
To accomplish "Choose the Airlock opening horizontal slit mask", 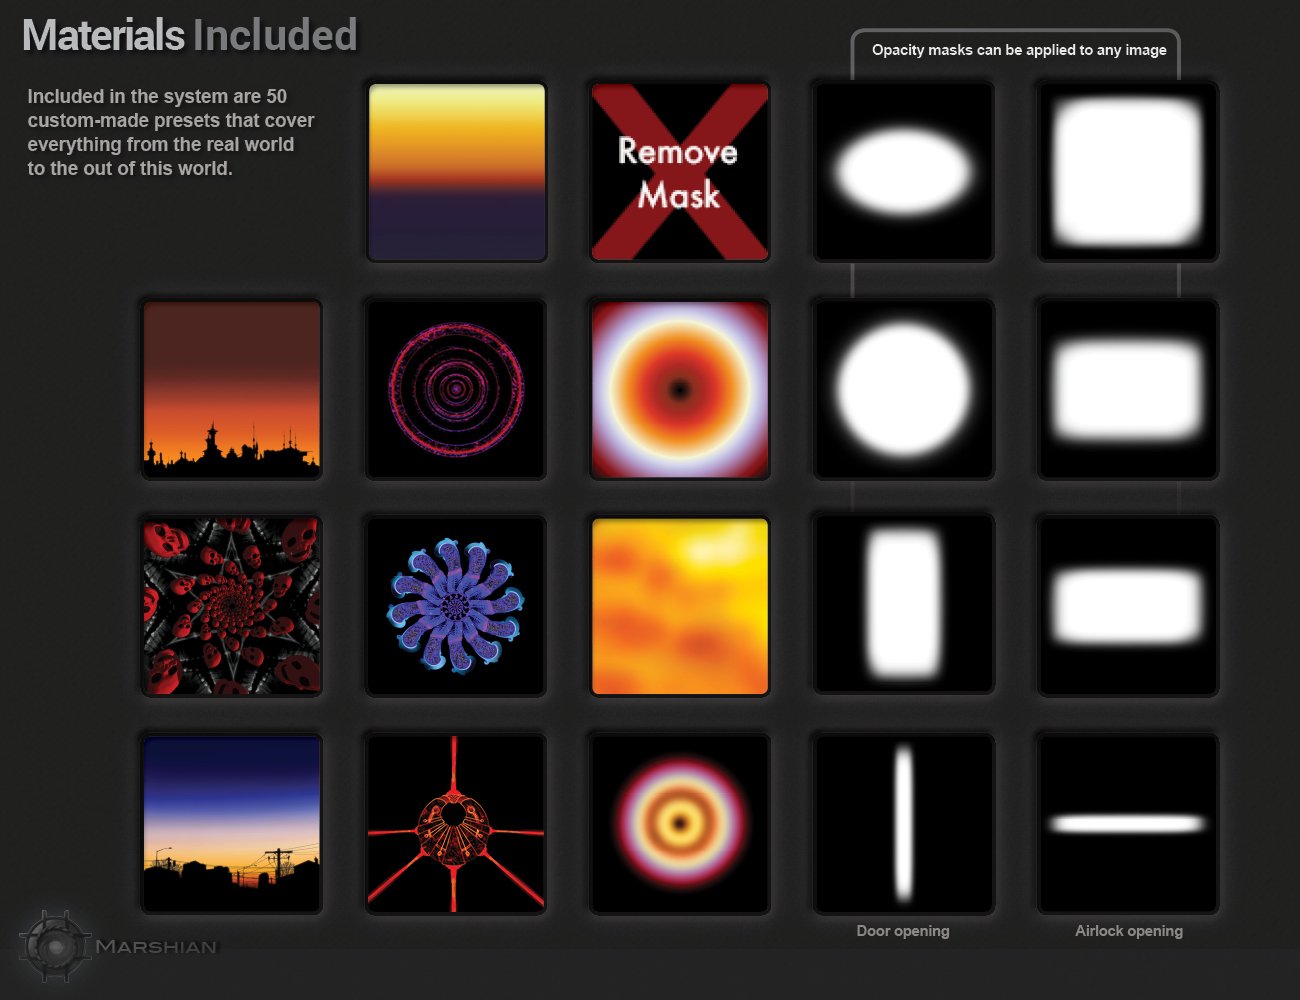I will [x=1128, y=824].
